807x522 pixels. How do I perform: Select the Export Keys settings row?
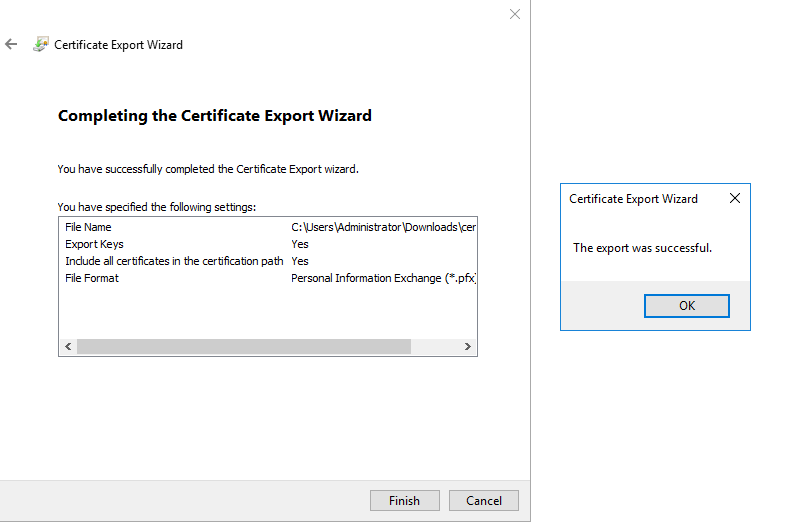268,244
